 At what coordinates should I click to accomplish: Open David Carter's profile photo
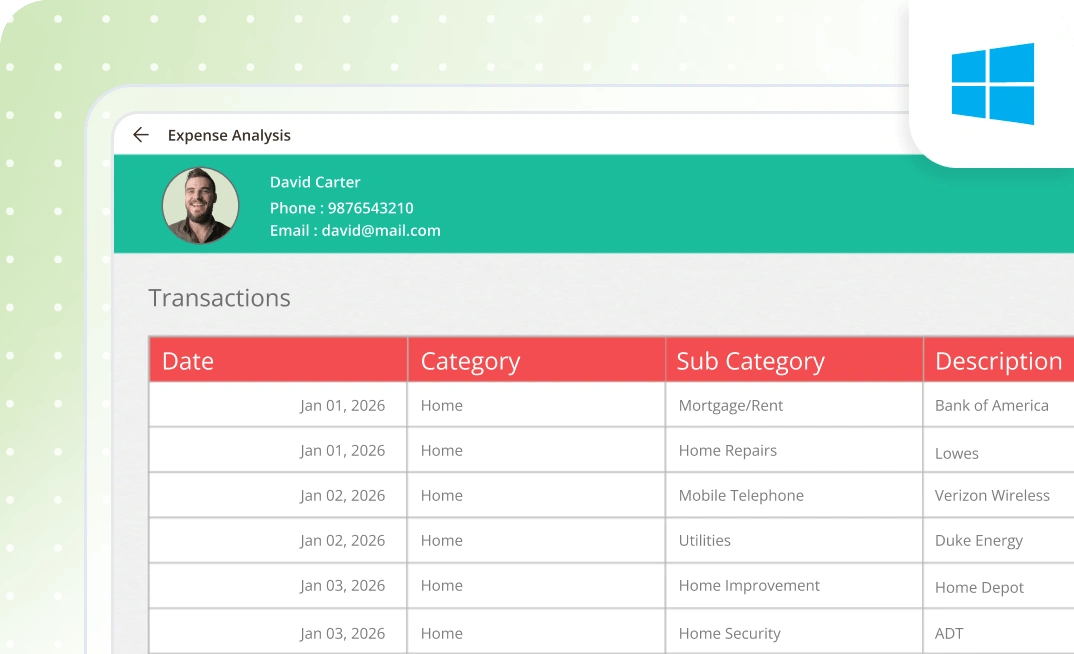click(200, 205)
